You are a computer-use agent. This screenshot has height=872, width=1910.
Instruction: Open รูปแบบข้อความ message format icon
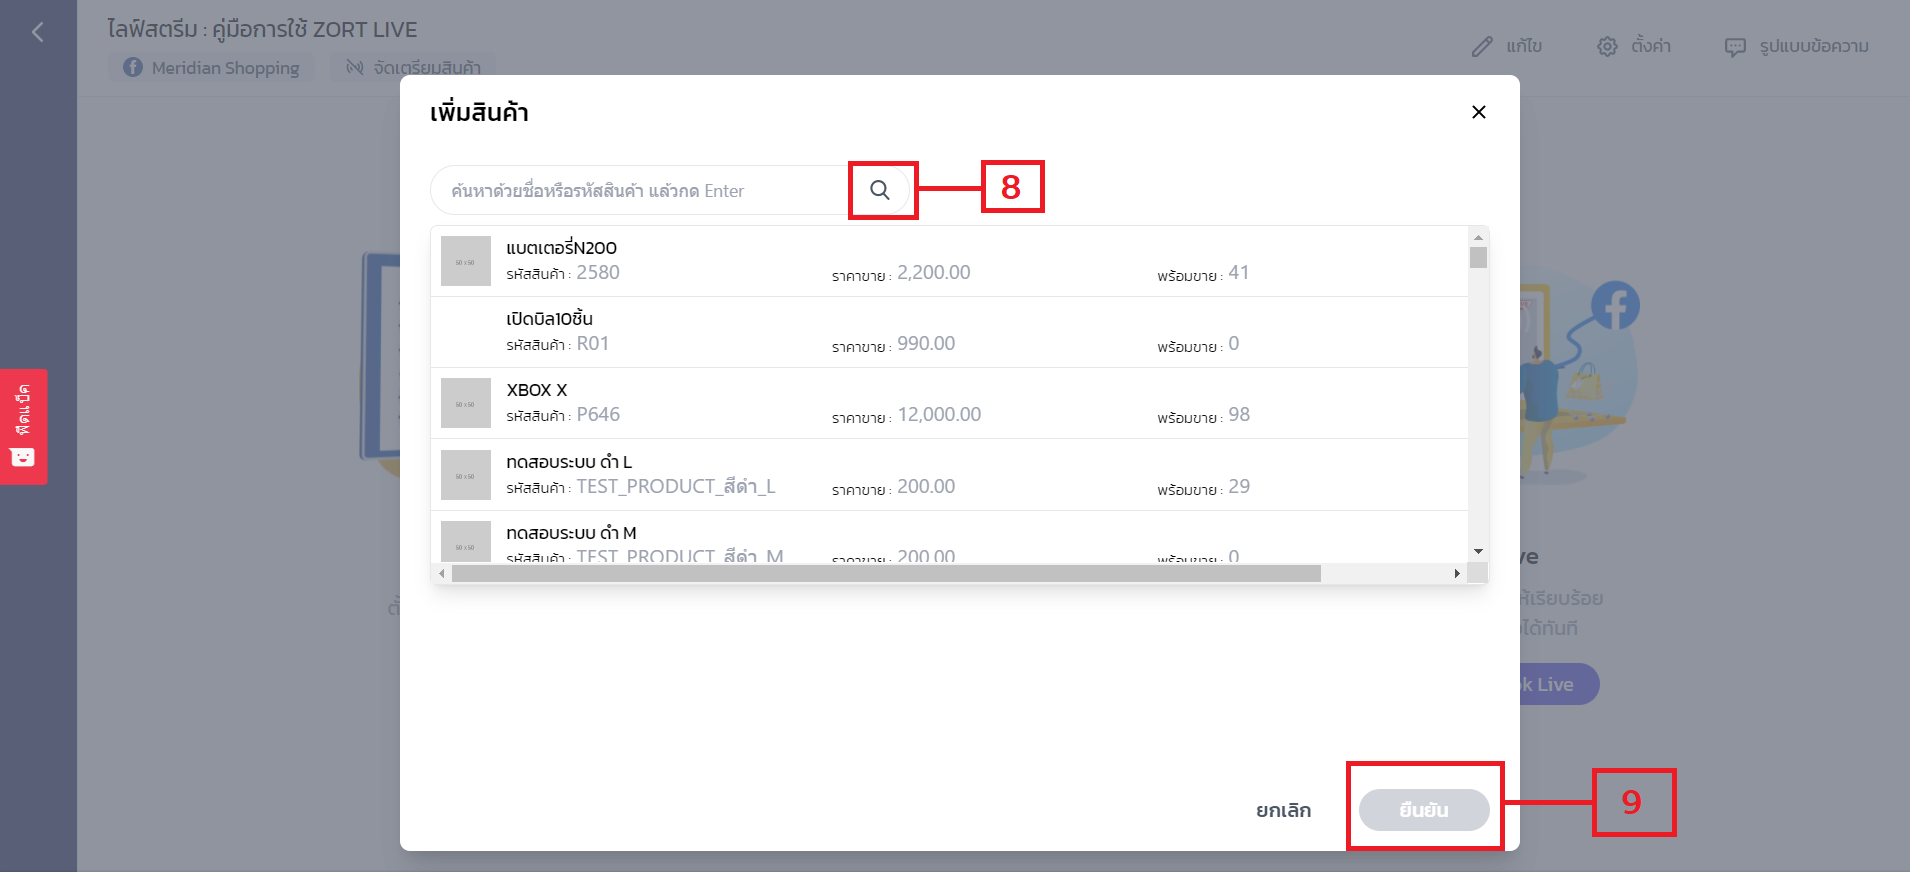(x=1735, y=47)
